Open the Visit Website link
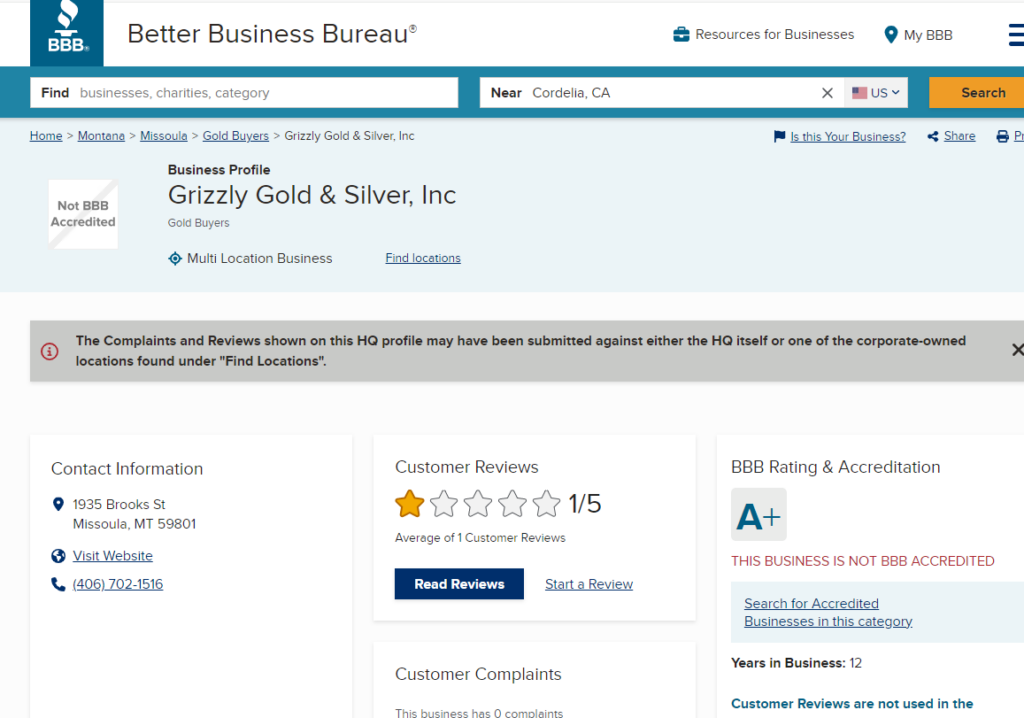The width and height of the screenshot is (1024, 718). [x=113, y=556]
